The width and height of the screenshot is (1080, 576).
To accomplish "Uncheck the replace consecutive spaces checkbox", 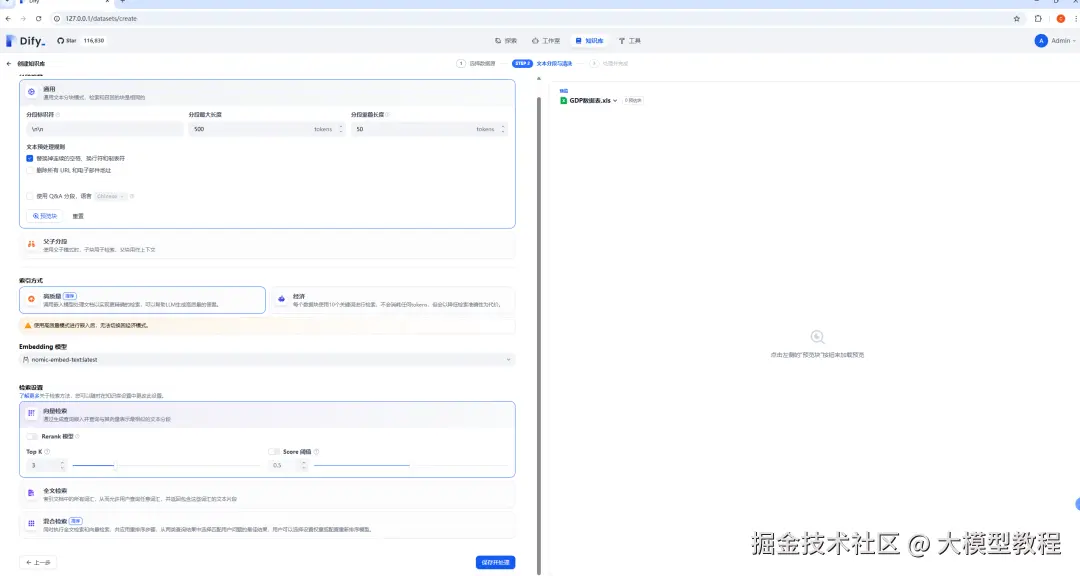I will [x=30, y=158].
